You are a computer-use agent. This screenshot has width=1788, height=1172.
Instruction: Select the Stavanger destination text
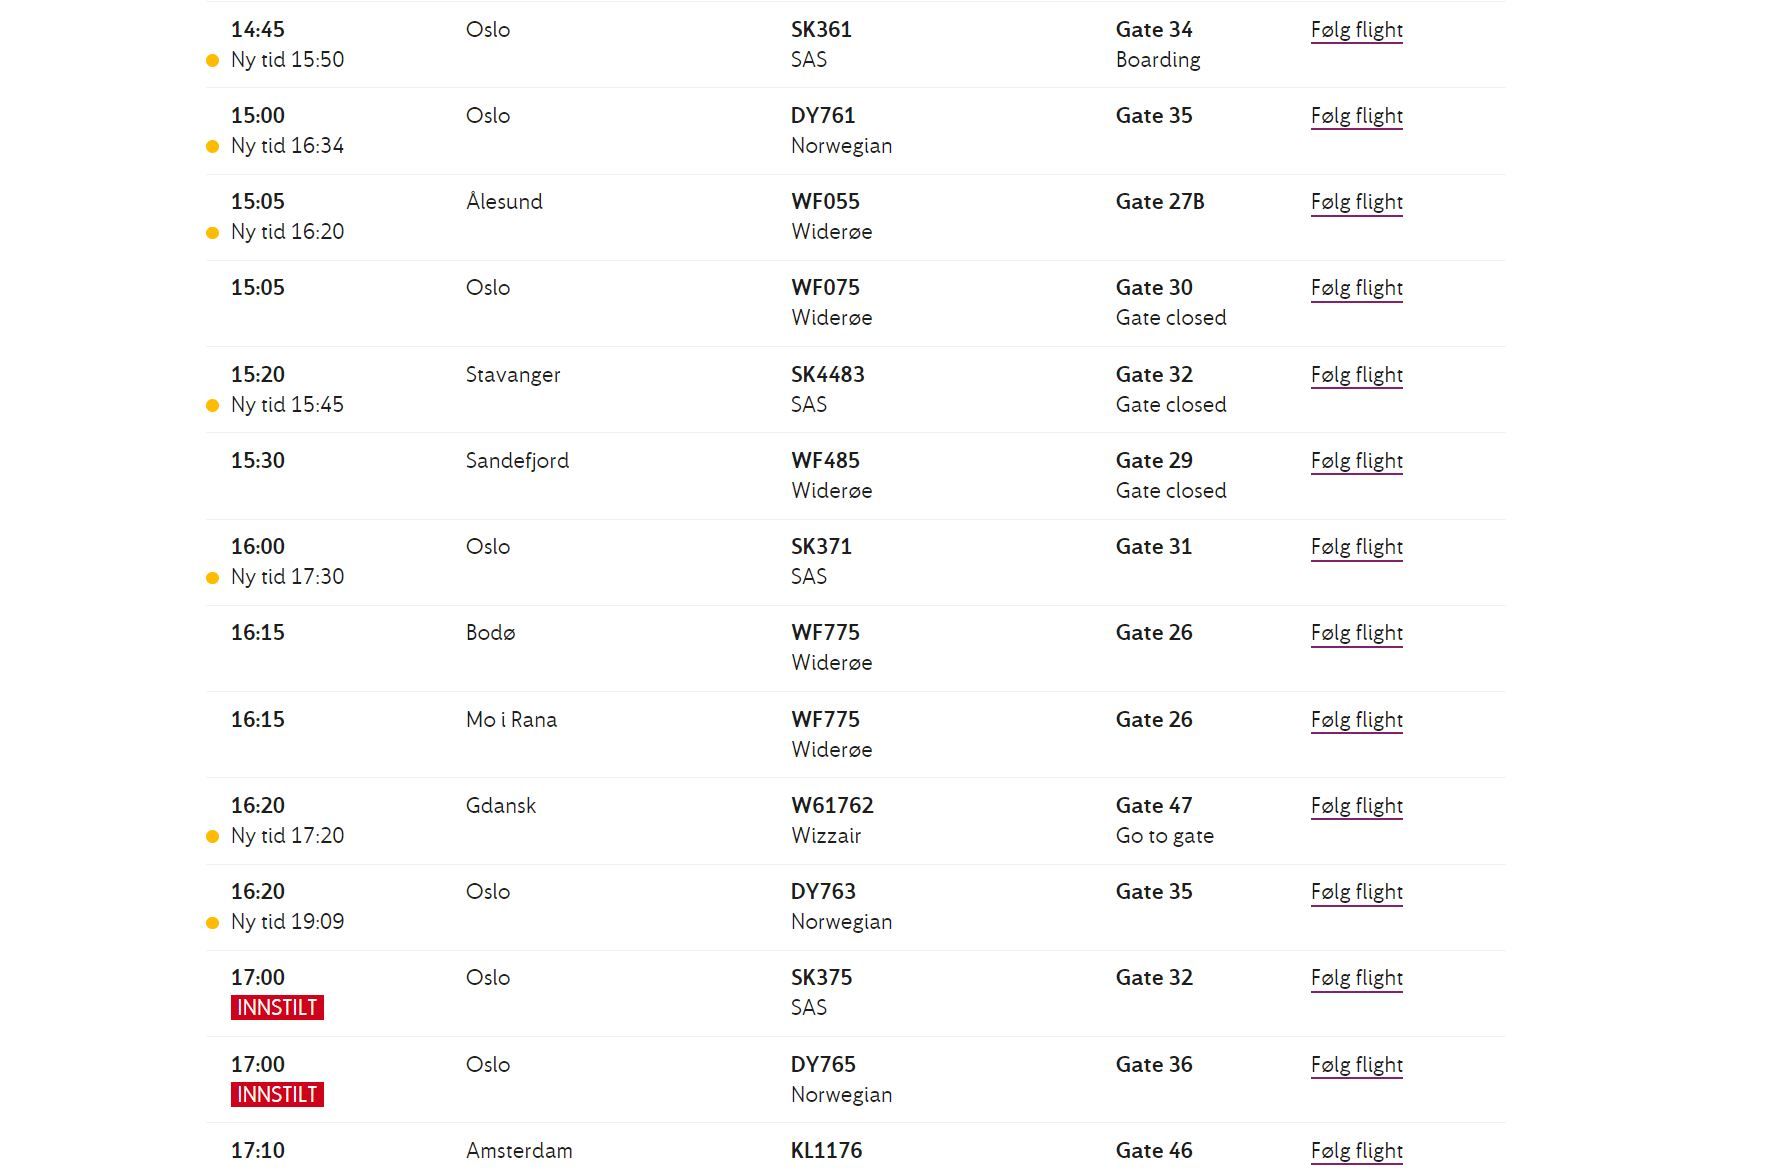513,375
